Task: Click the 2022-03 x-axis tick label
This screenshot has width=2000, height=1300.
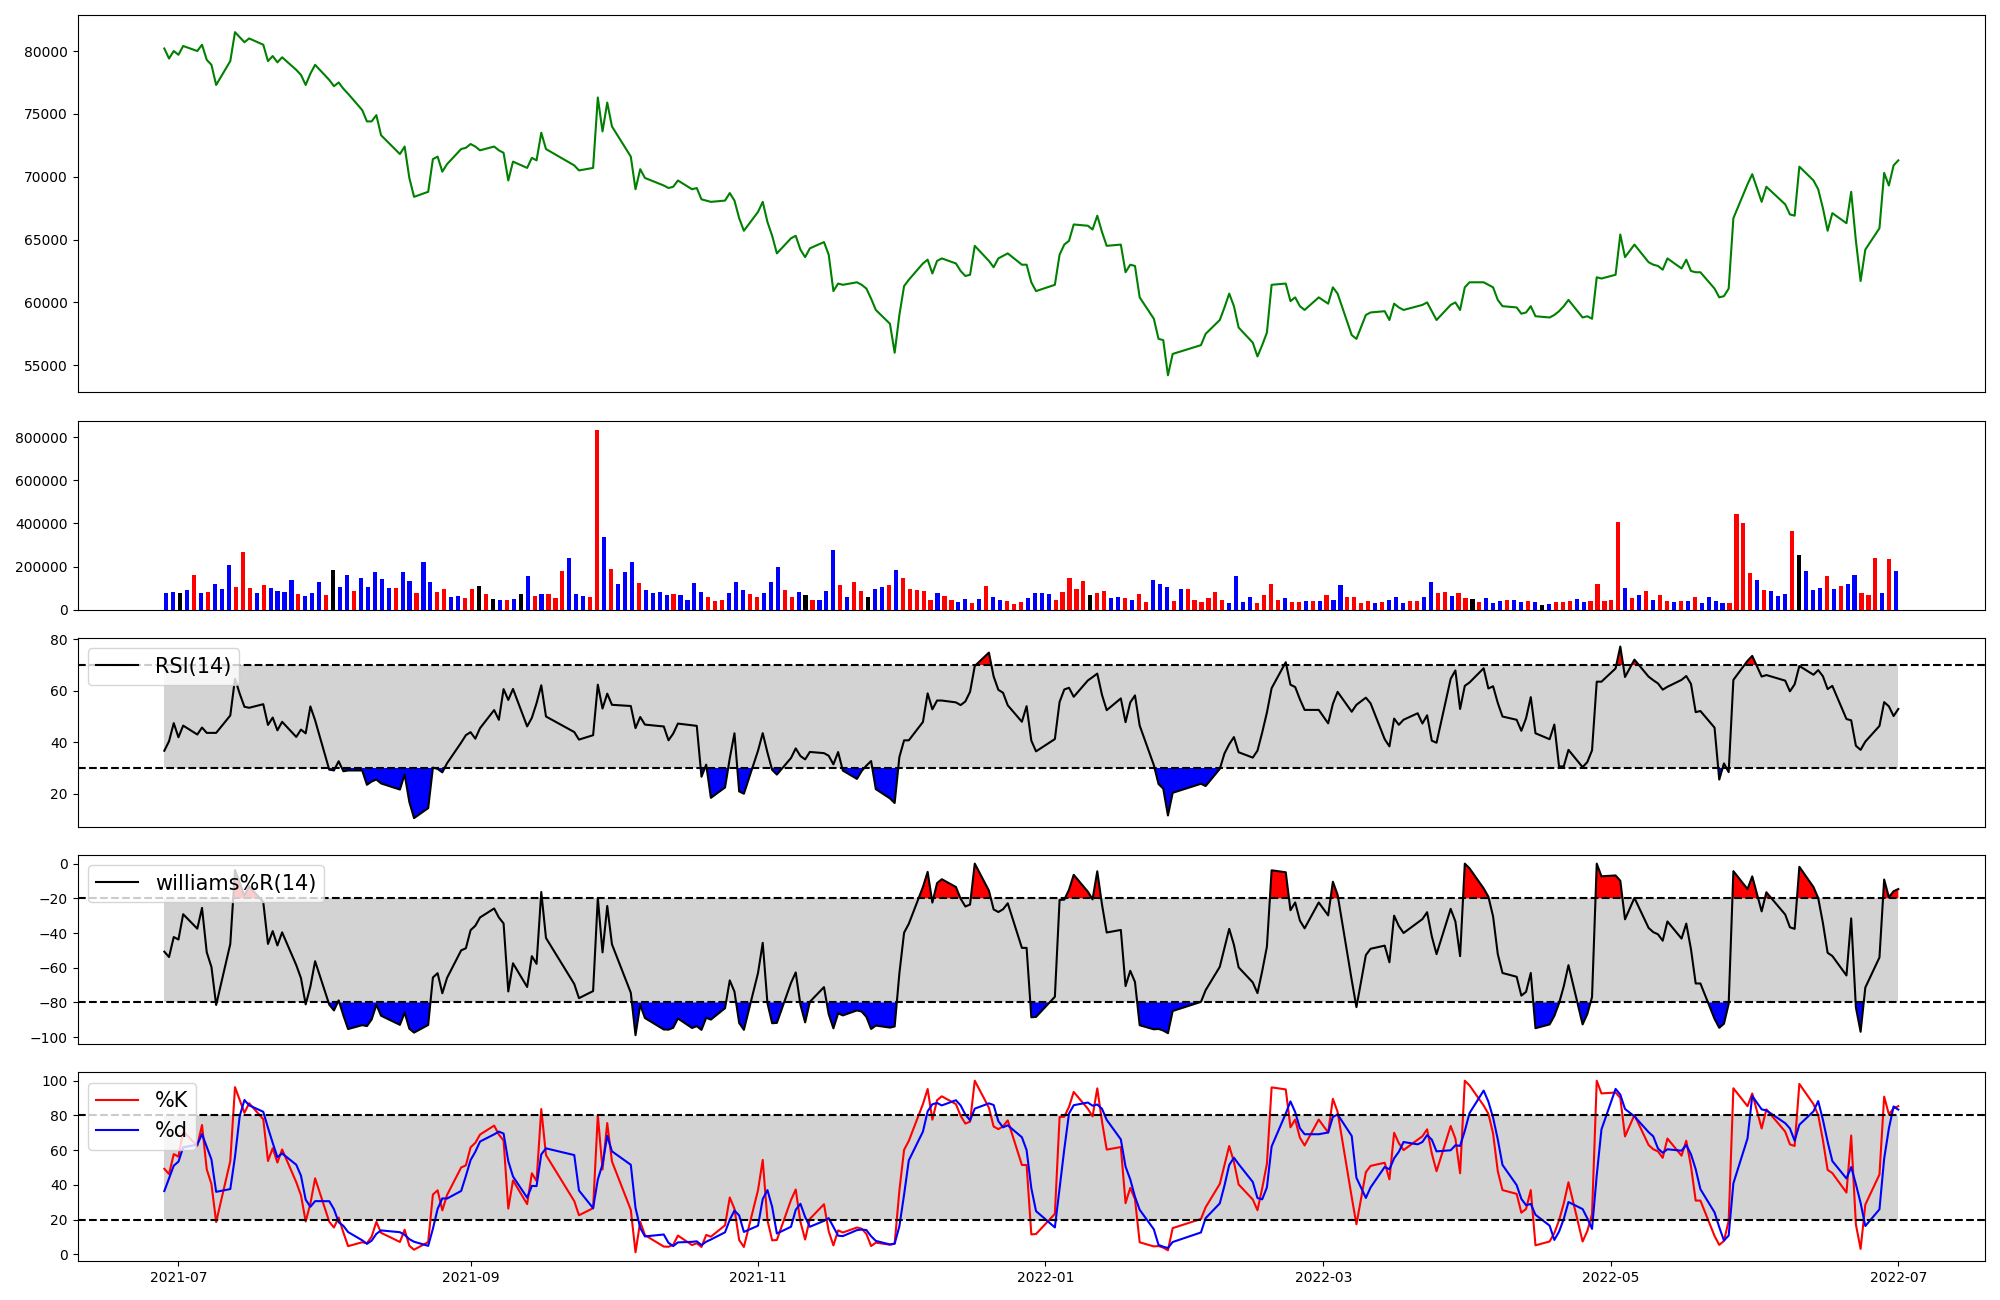Action: coord(1323,1277)
